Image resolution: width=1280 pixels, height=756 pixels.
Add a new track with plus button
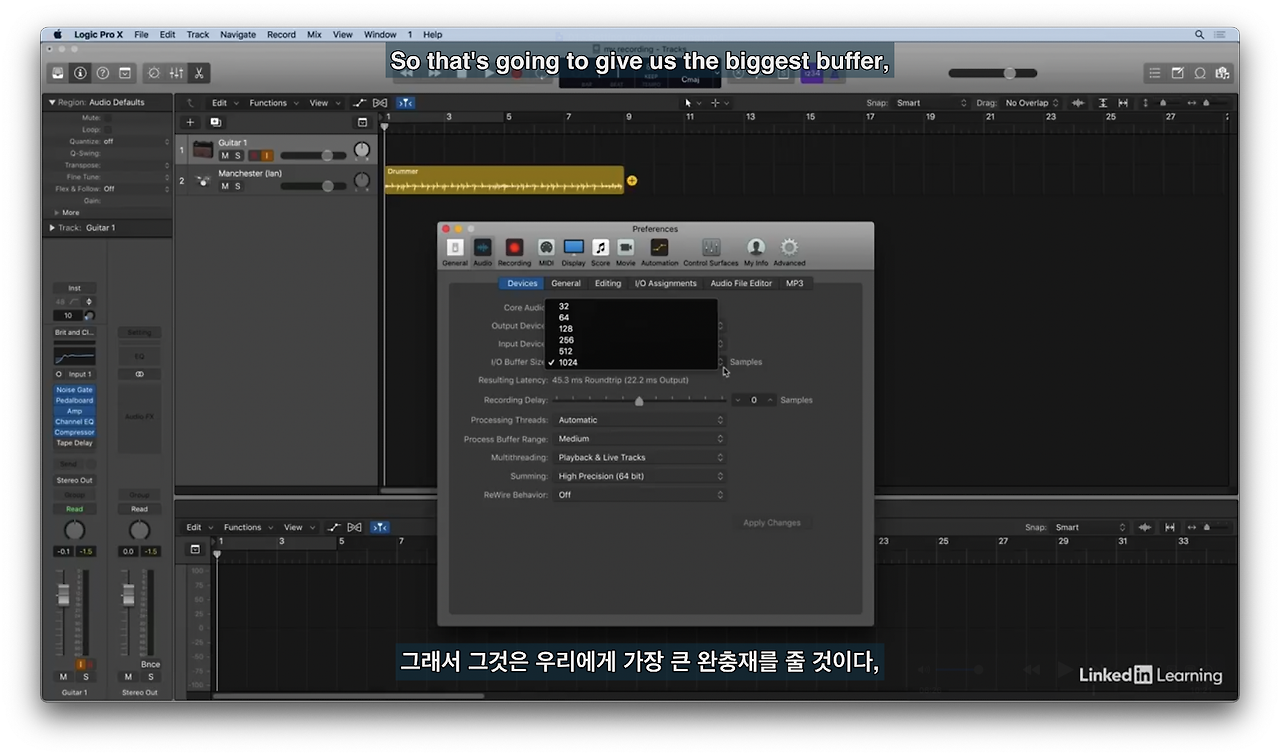[190, 122]
